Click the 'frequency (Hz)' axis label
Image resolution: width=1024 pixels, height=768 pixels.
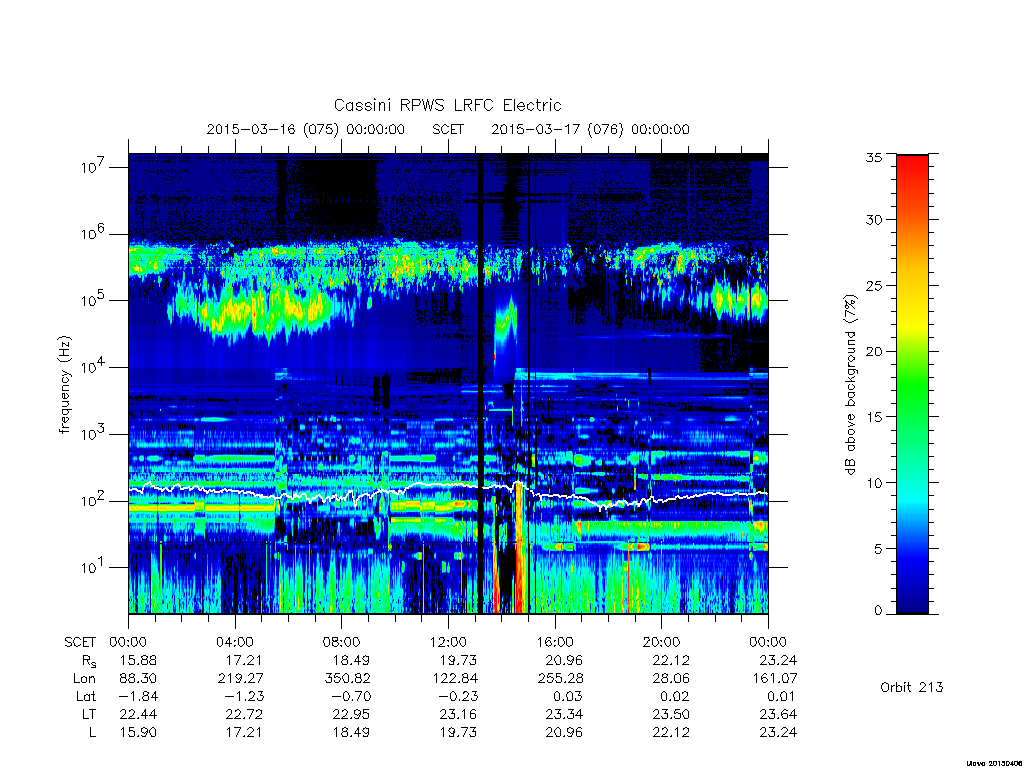pyautogui.click(x=65, y=385)
